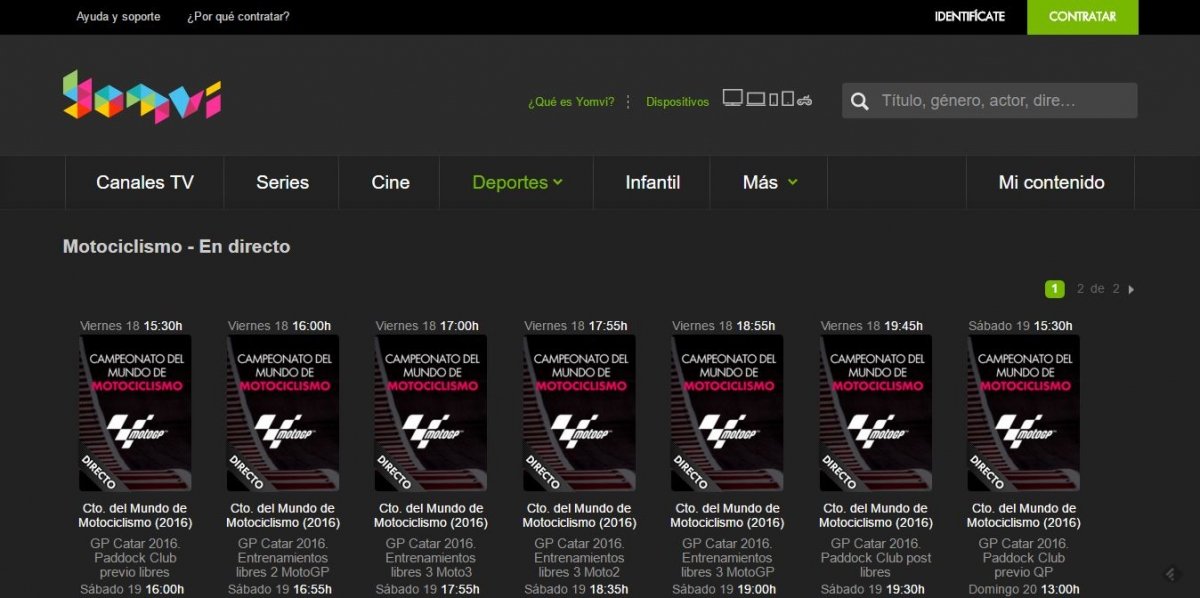The height and width of the screenshot is (598, 1200).
Task: Open the Viernes 18 17:55h MotoGP thumbnail
Action: pos(579,413)
